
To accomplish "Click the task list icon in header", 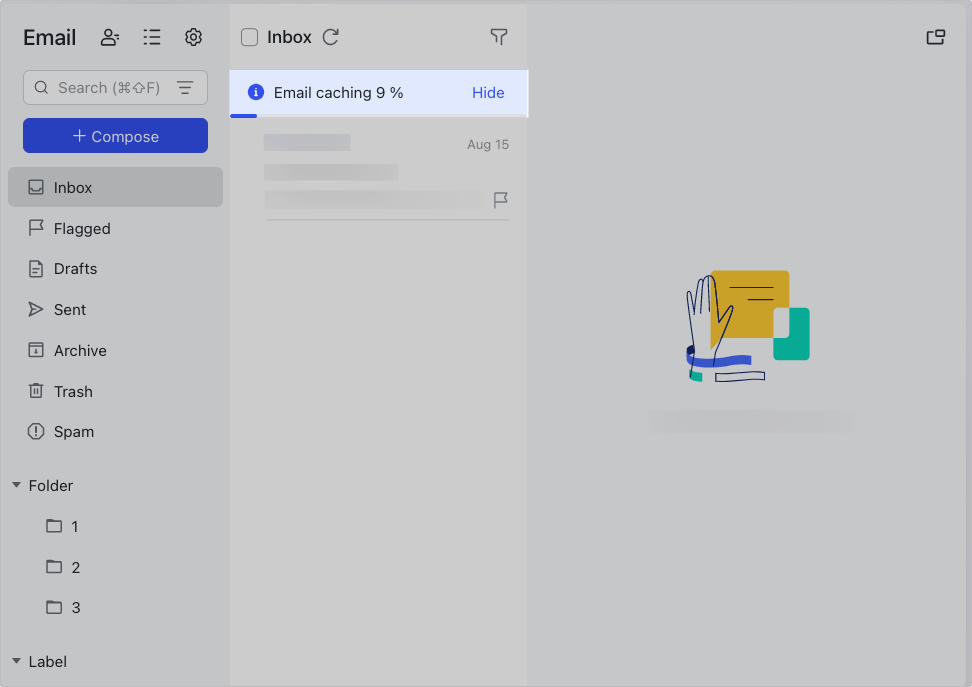I will [152, 37].
